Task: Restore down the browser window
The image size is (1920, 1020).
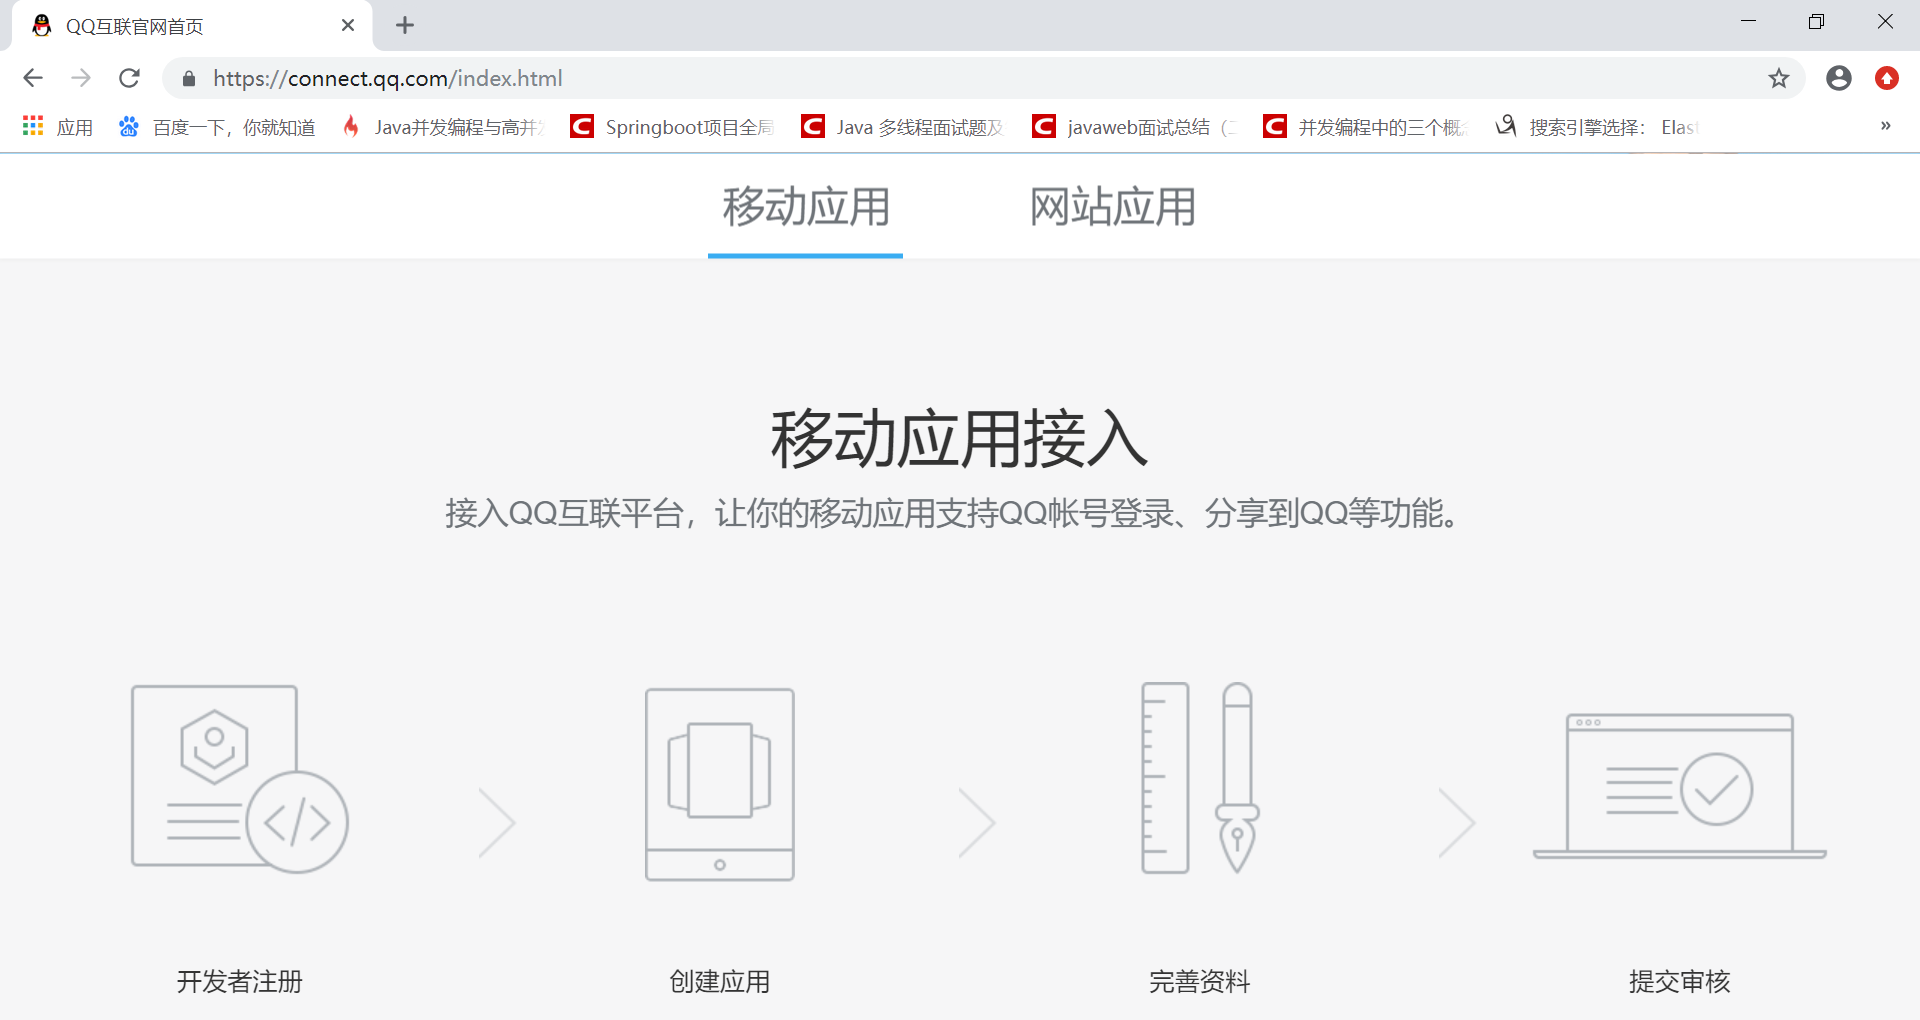Action: point(1817,21)
